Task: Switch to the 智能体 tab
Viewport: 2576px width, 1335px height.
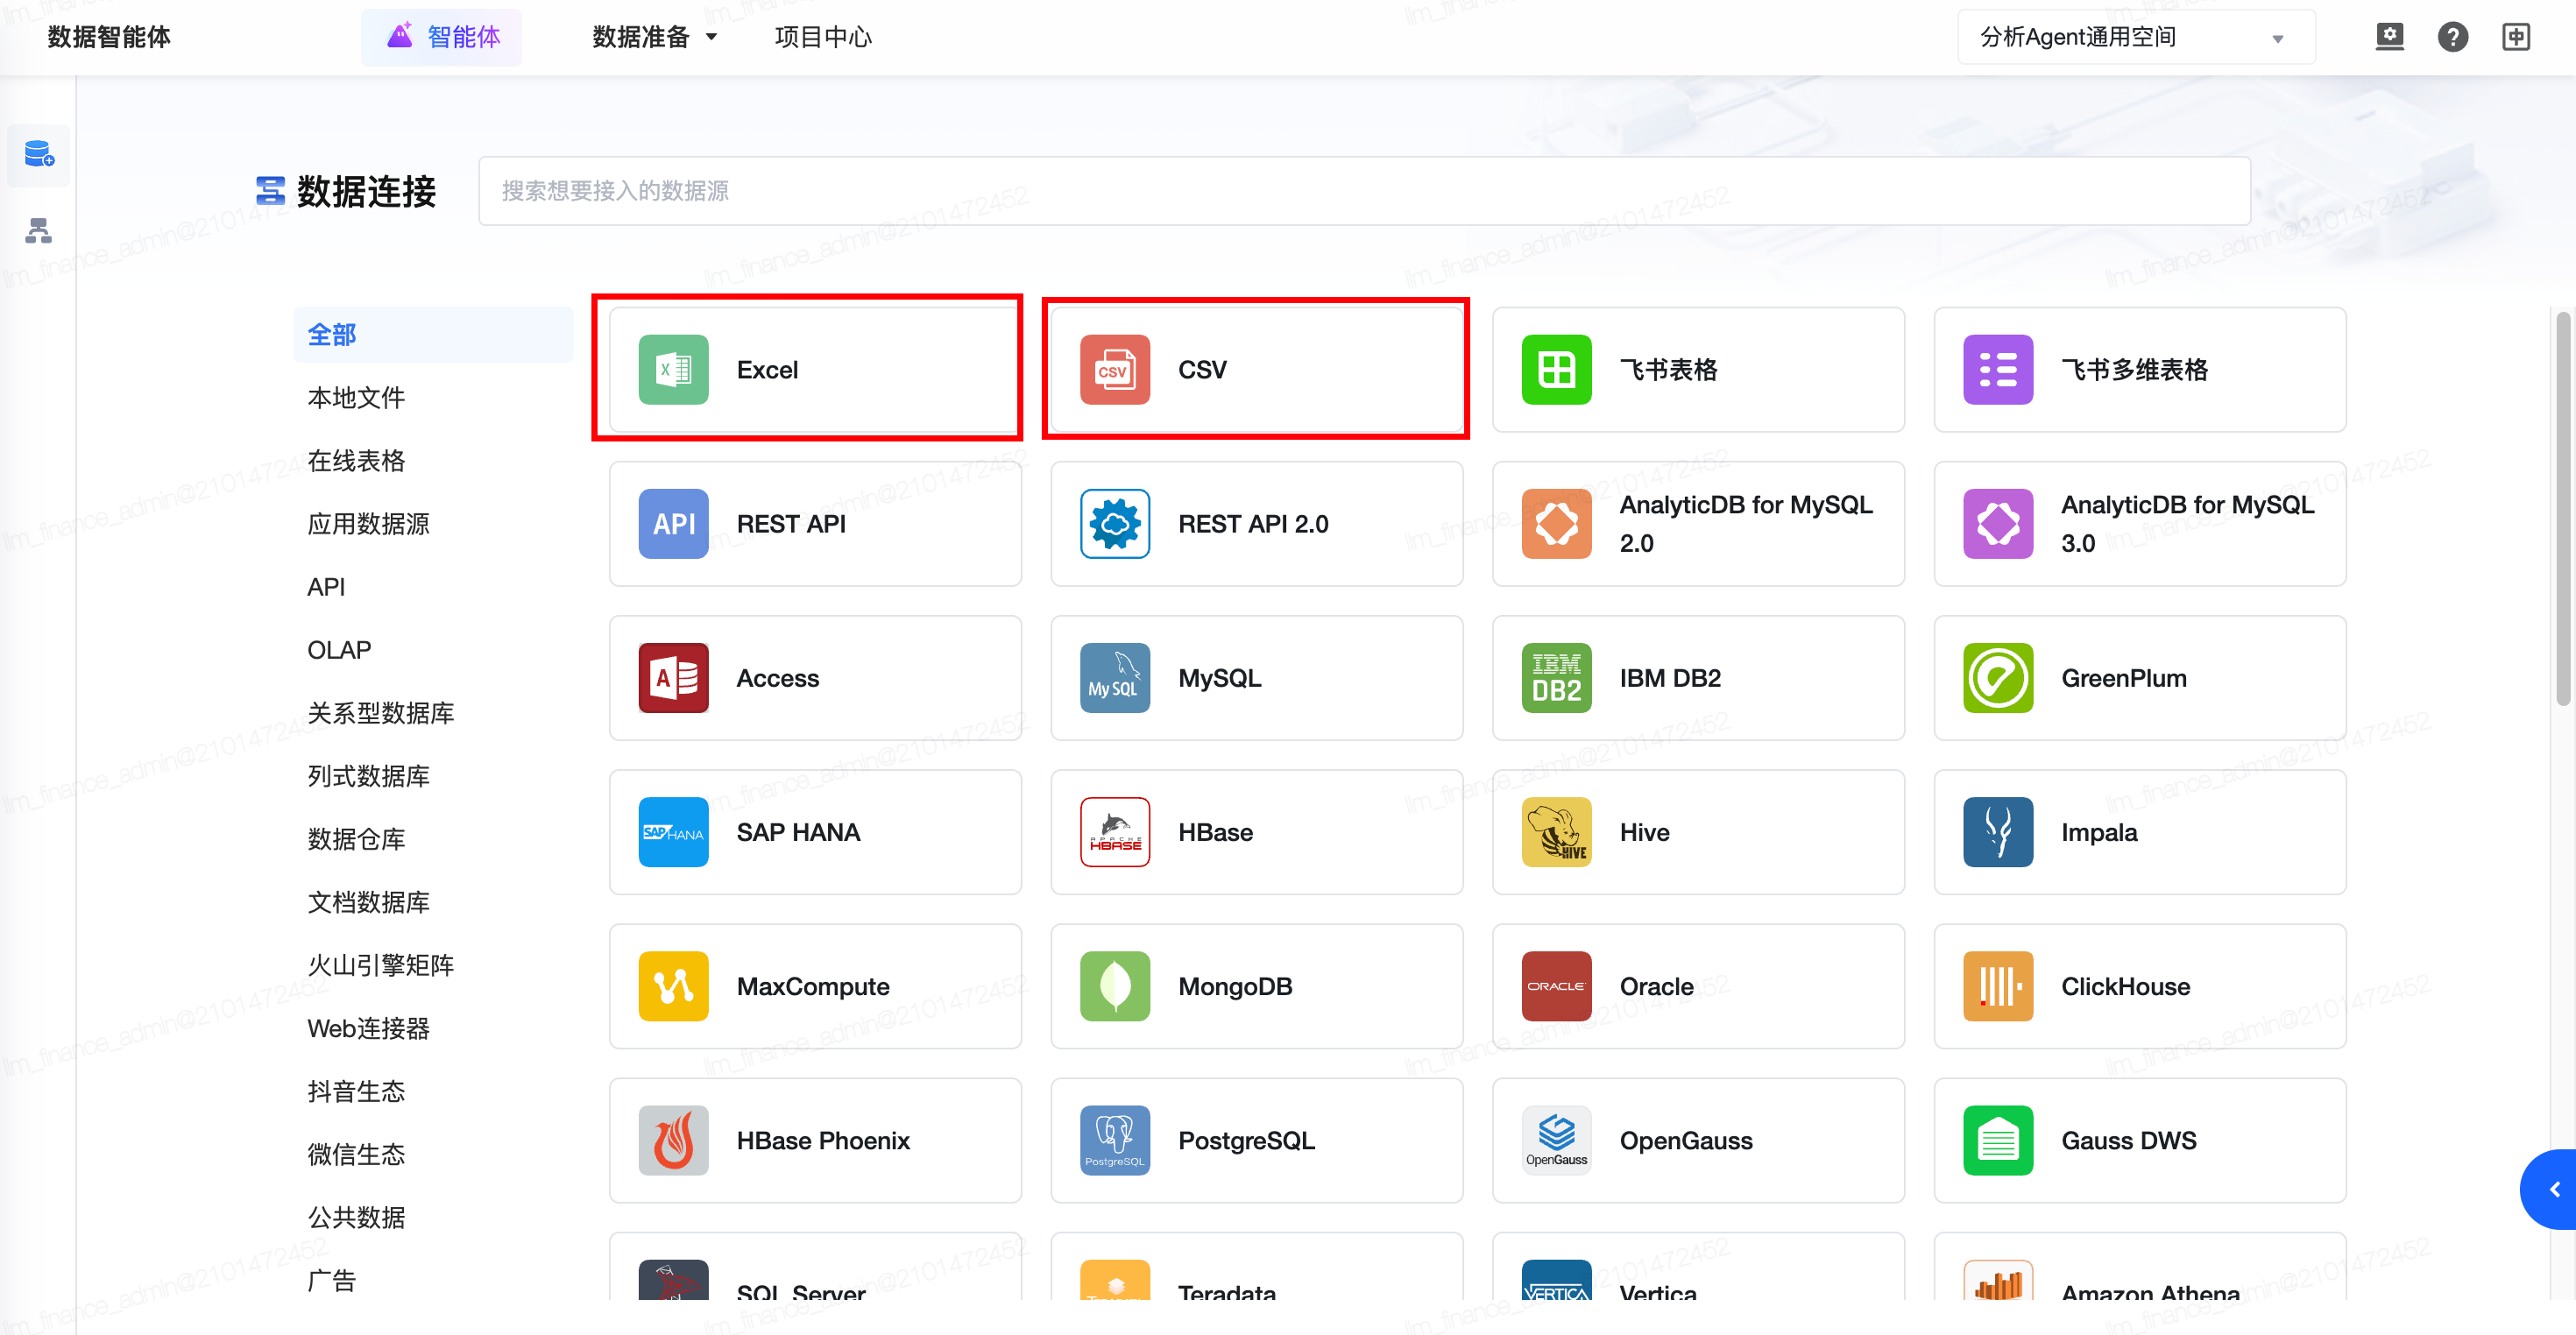Action: pos(442,37)
